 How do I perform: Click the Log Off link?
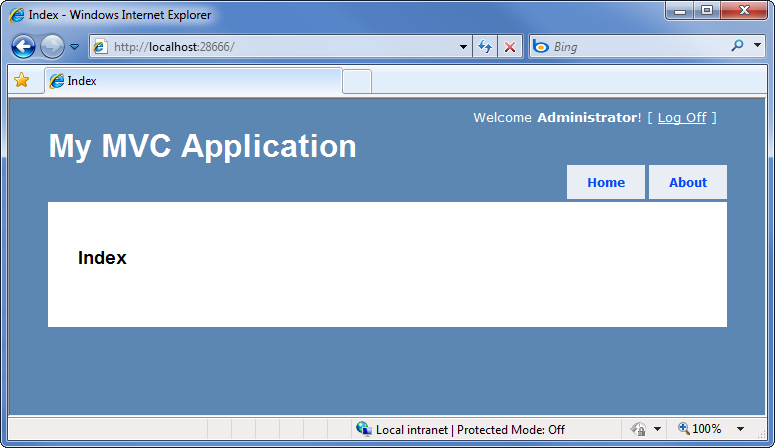pyautogui.click(x=682, y=118)
